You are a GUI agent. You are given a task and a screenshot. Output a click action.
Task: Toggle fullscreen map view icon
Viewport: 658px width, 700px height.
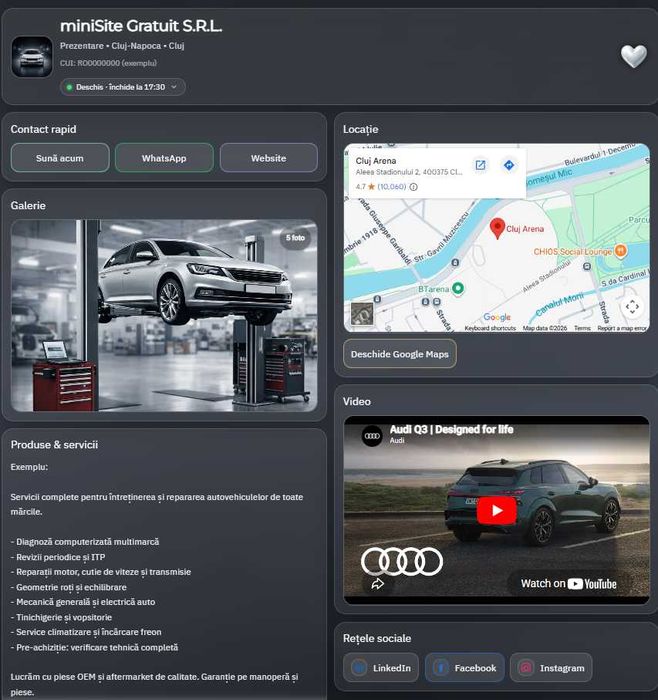pyautogui.click(x=632, y=307)
